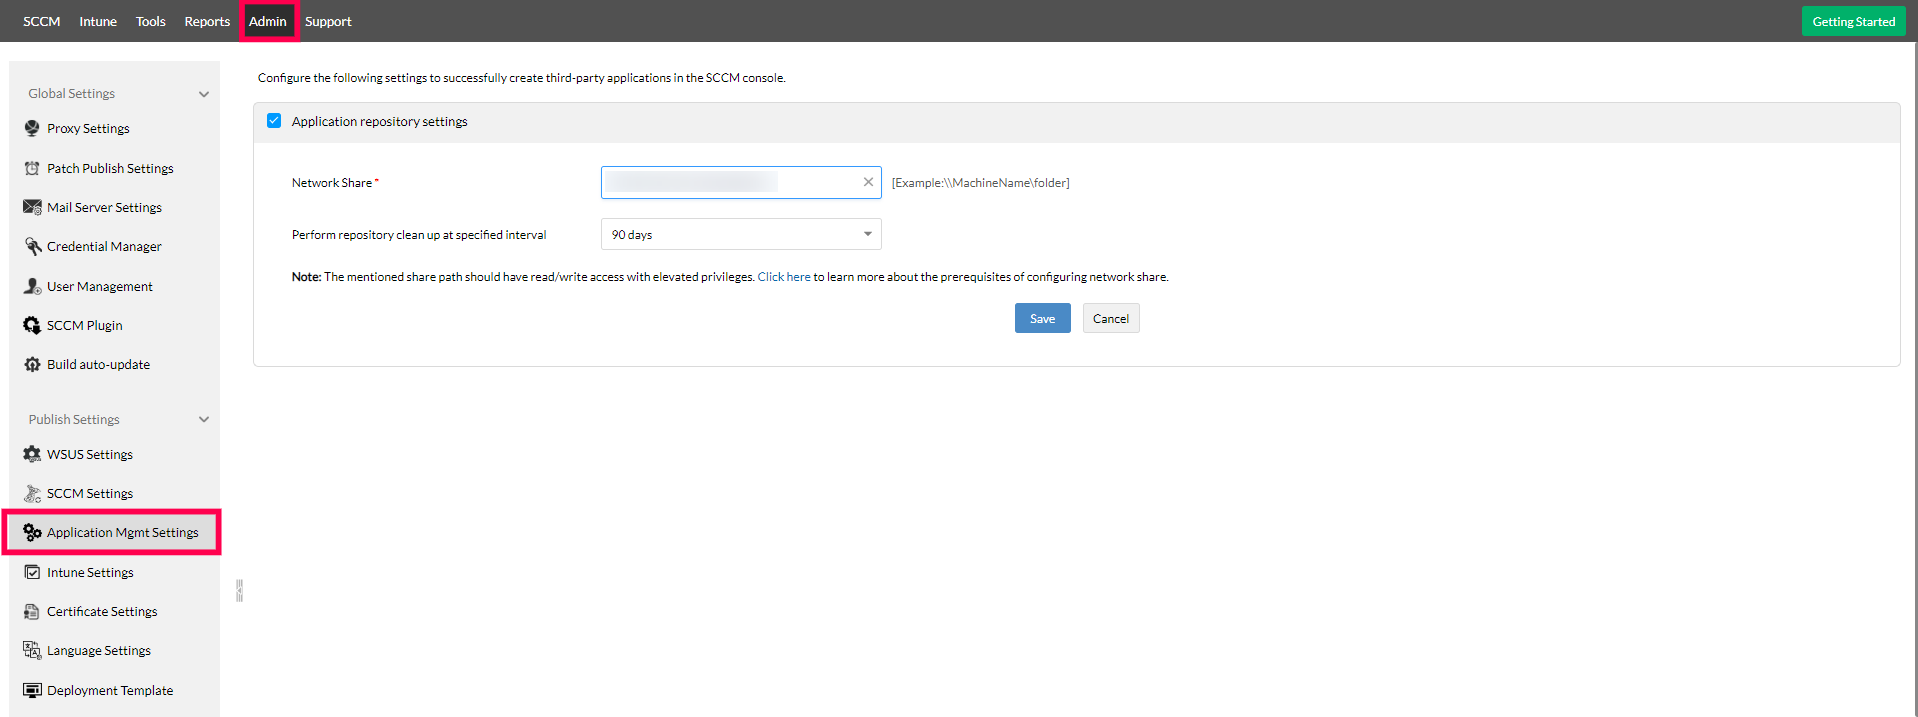
Task: Click the Patch Publish Settings icon
Action: click(x=32, y=168)
